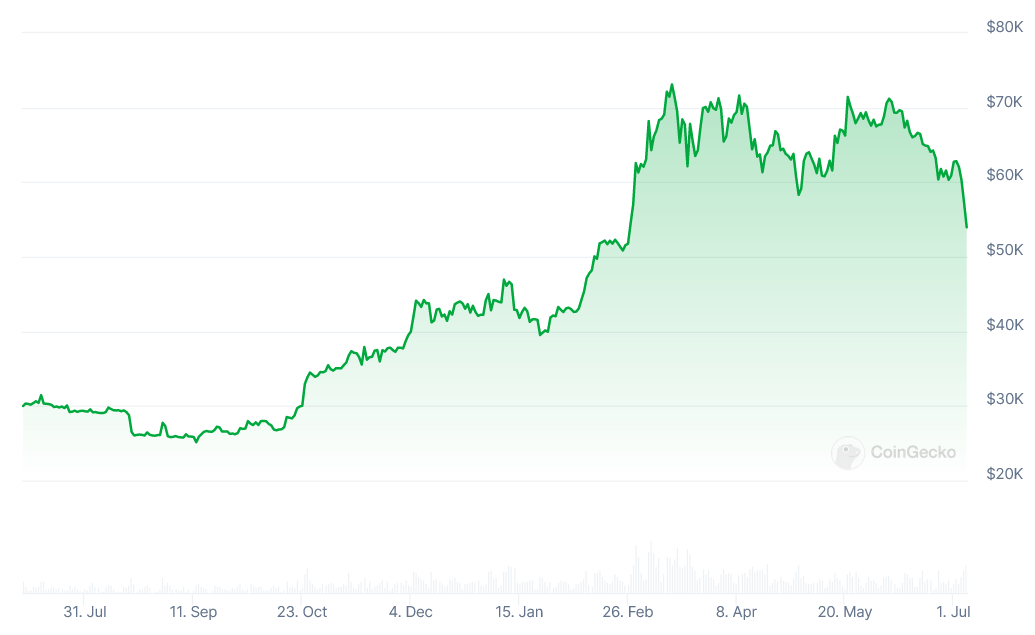Image resolution: width=1035 pixels, height=635 pixels.
Task: Click the $20K price axis label
Action: [x=1004, y=474]
